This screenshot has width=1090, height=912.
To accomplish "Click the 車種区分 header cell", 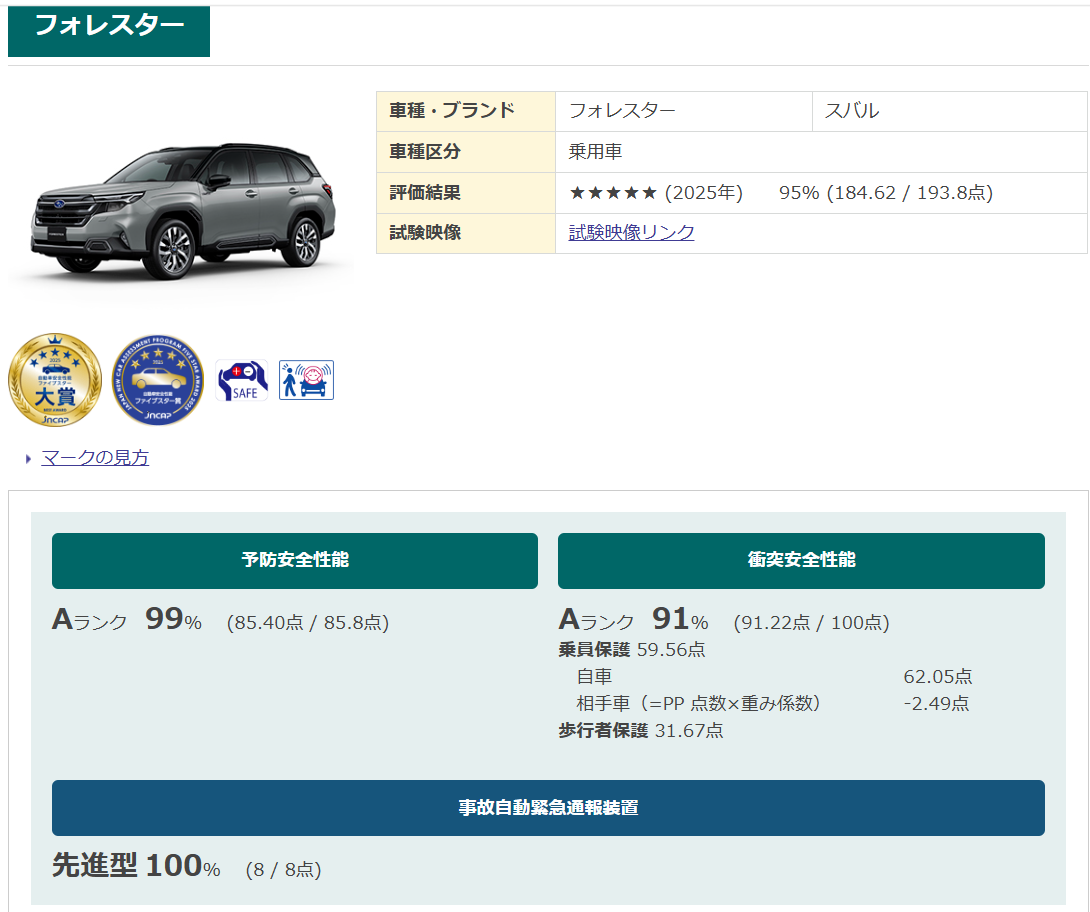I will (466, 152).
